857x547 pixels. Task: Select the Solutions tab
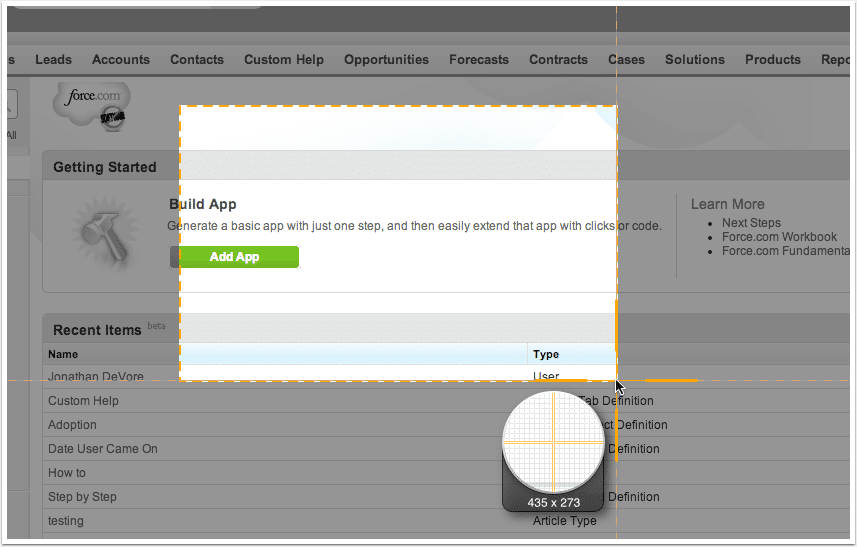[x=695, y=60]
